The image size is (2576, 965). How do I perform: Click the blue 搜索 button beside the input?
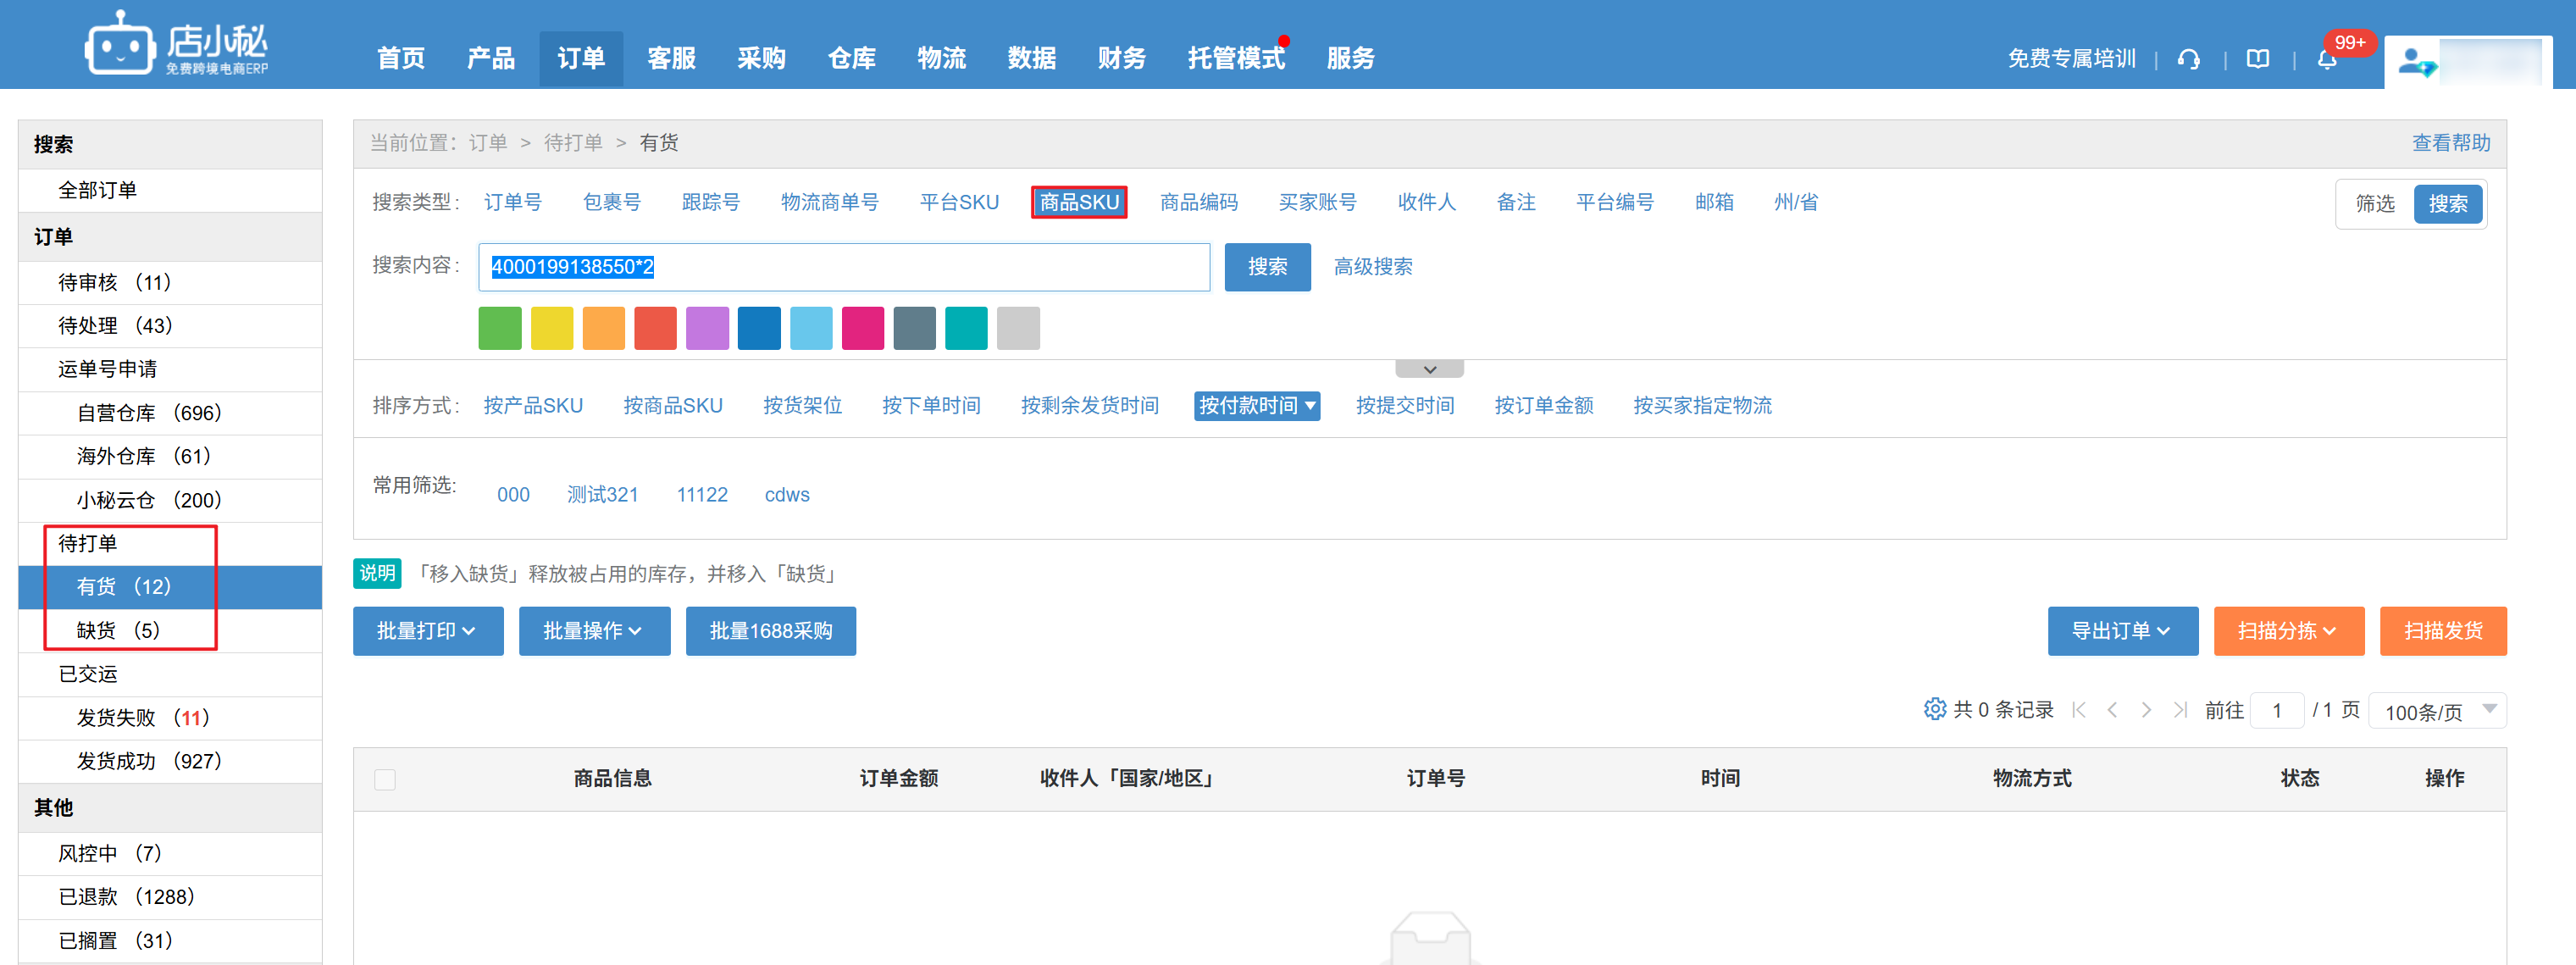(1266, 267)
